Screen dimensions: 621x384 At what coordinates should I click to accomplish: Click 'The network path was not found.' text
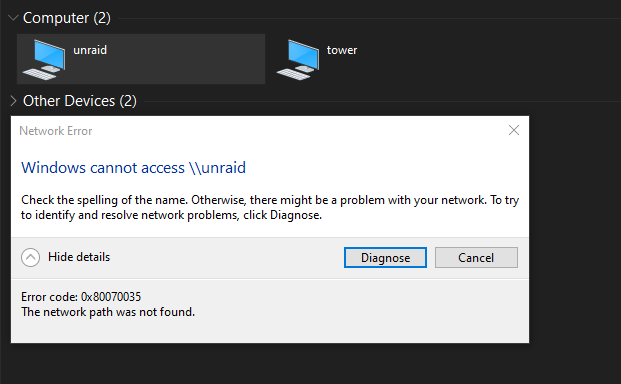[108, 312]
